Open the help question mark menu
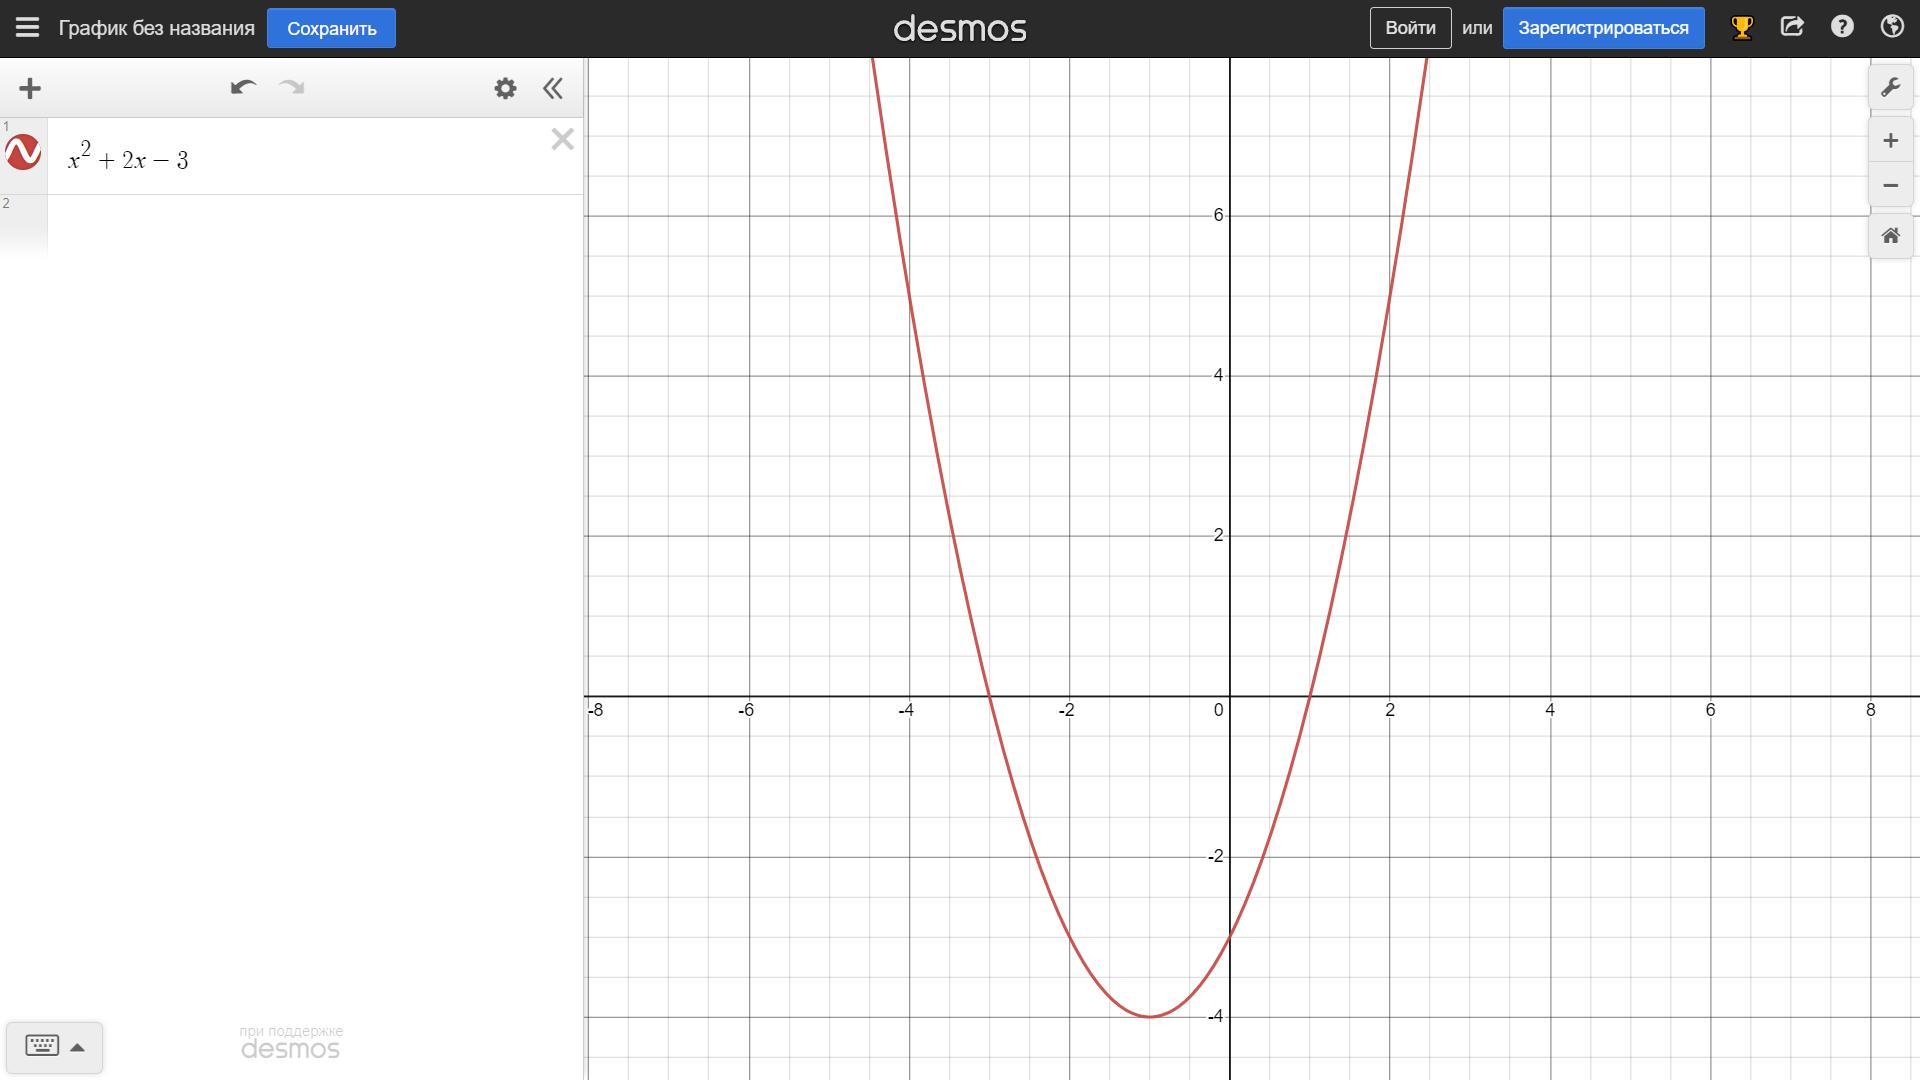 coord(1842,27)
